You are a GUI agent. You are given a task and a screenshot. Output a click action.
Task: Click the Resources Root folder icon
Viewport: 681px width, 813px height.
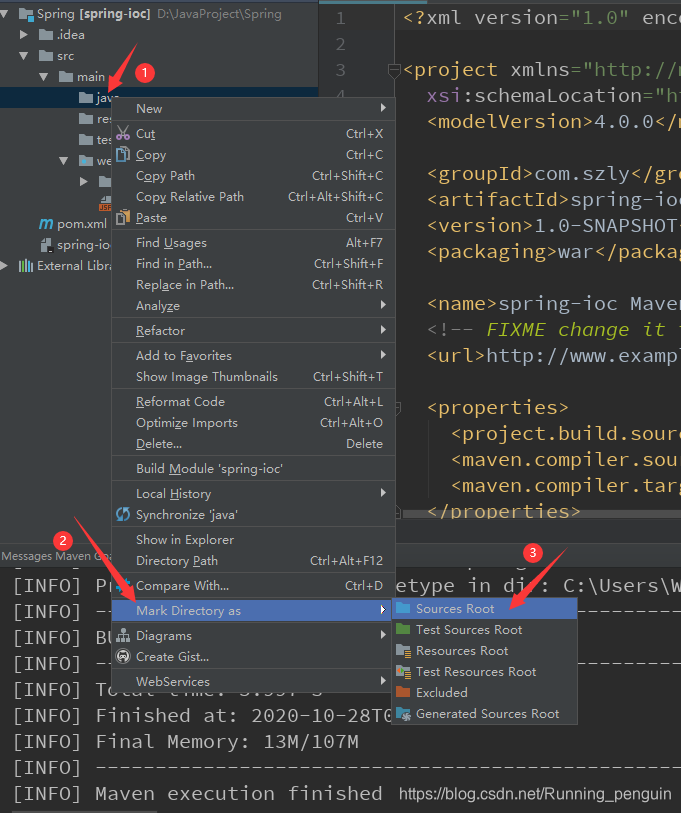(403, 650)
